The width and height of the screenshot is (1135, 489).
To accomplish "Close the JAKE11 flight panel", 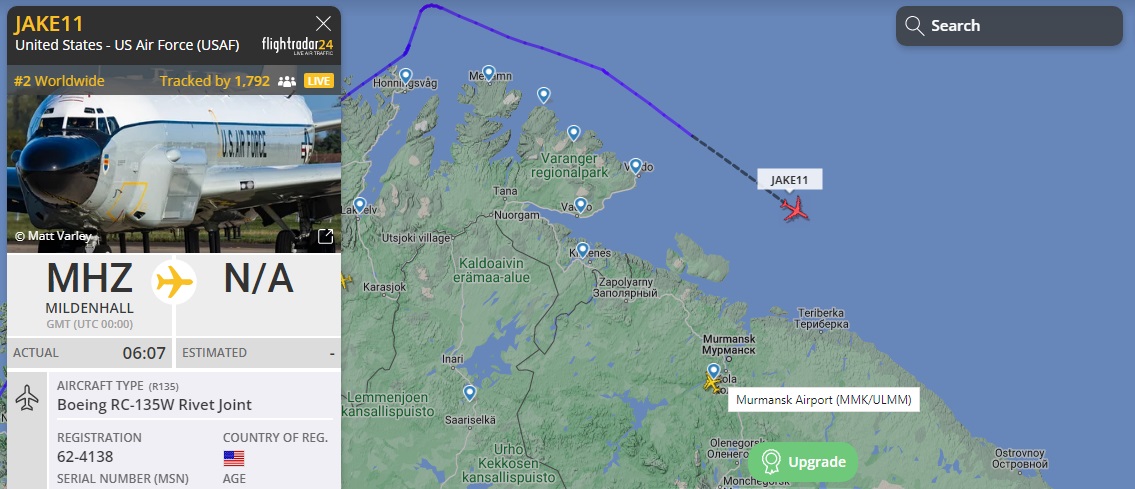I will click(324, 23).
